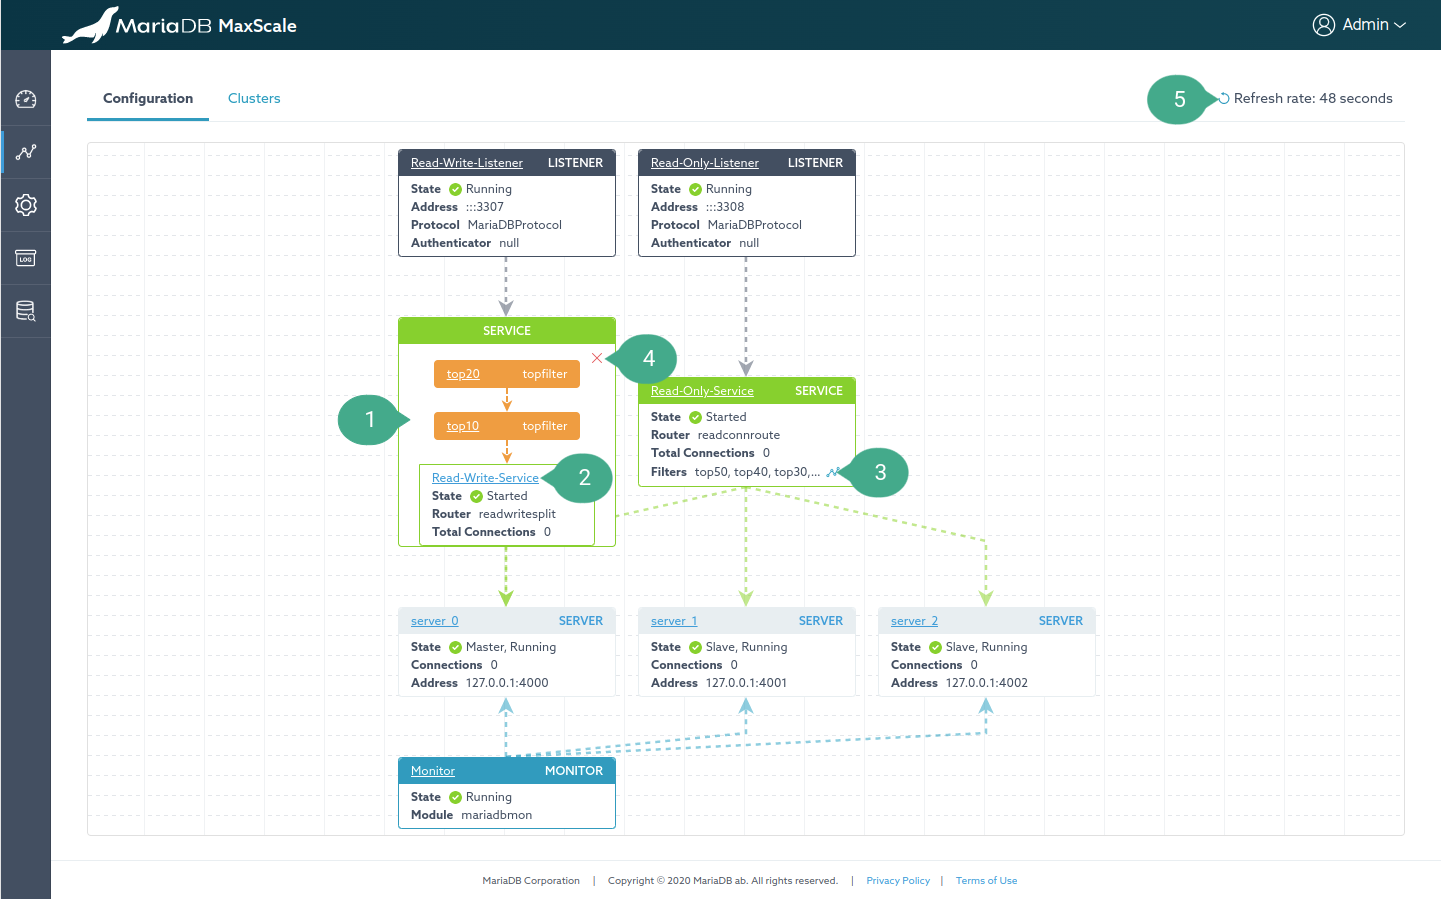
Task: Collapse filters with the red X icon
Action: pos(597,358)
